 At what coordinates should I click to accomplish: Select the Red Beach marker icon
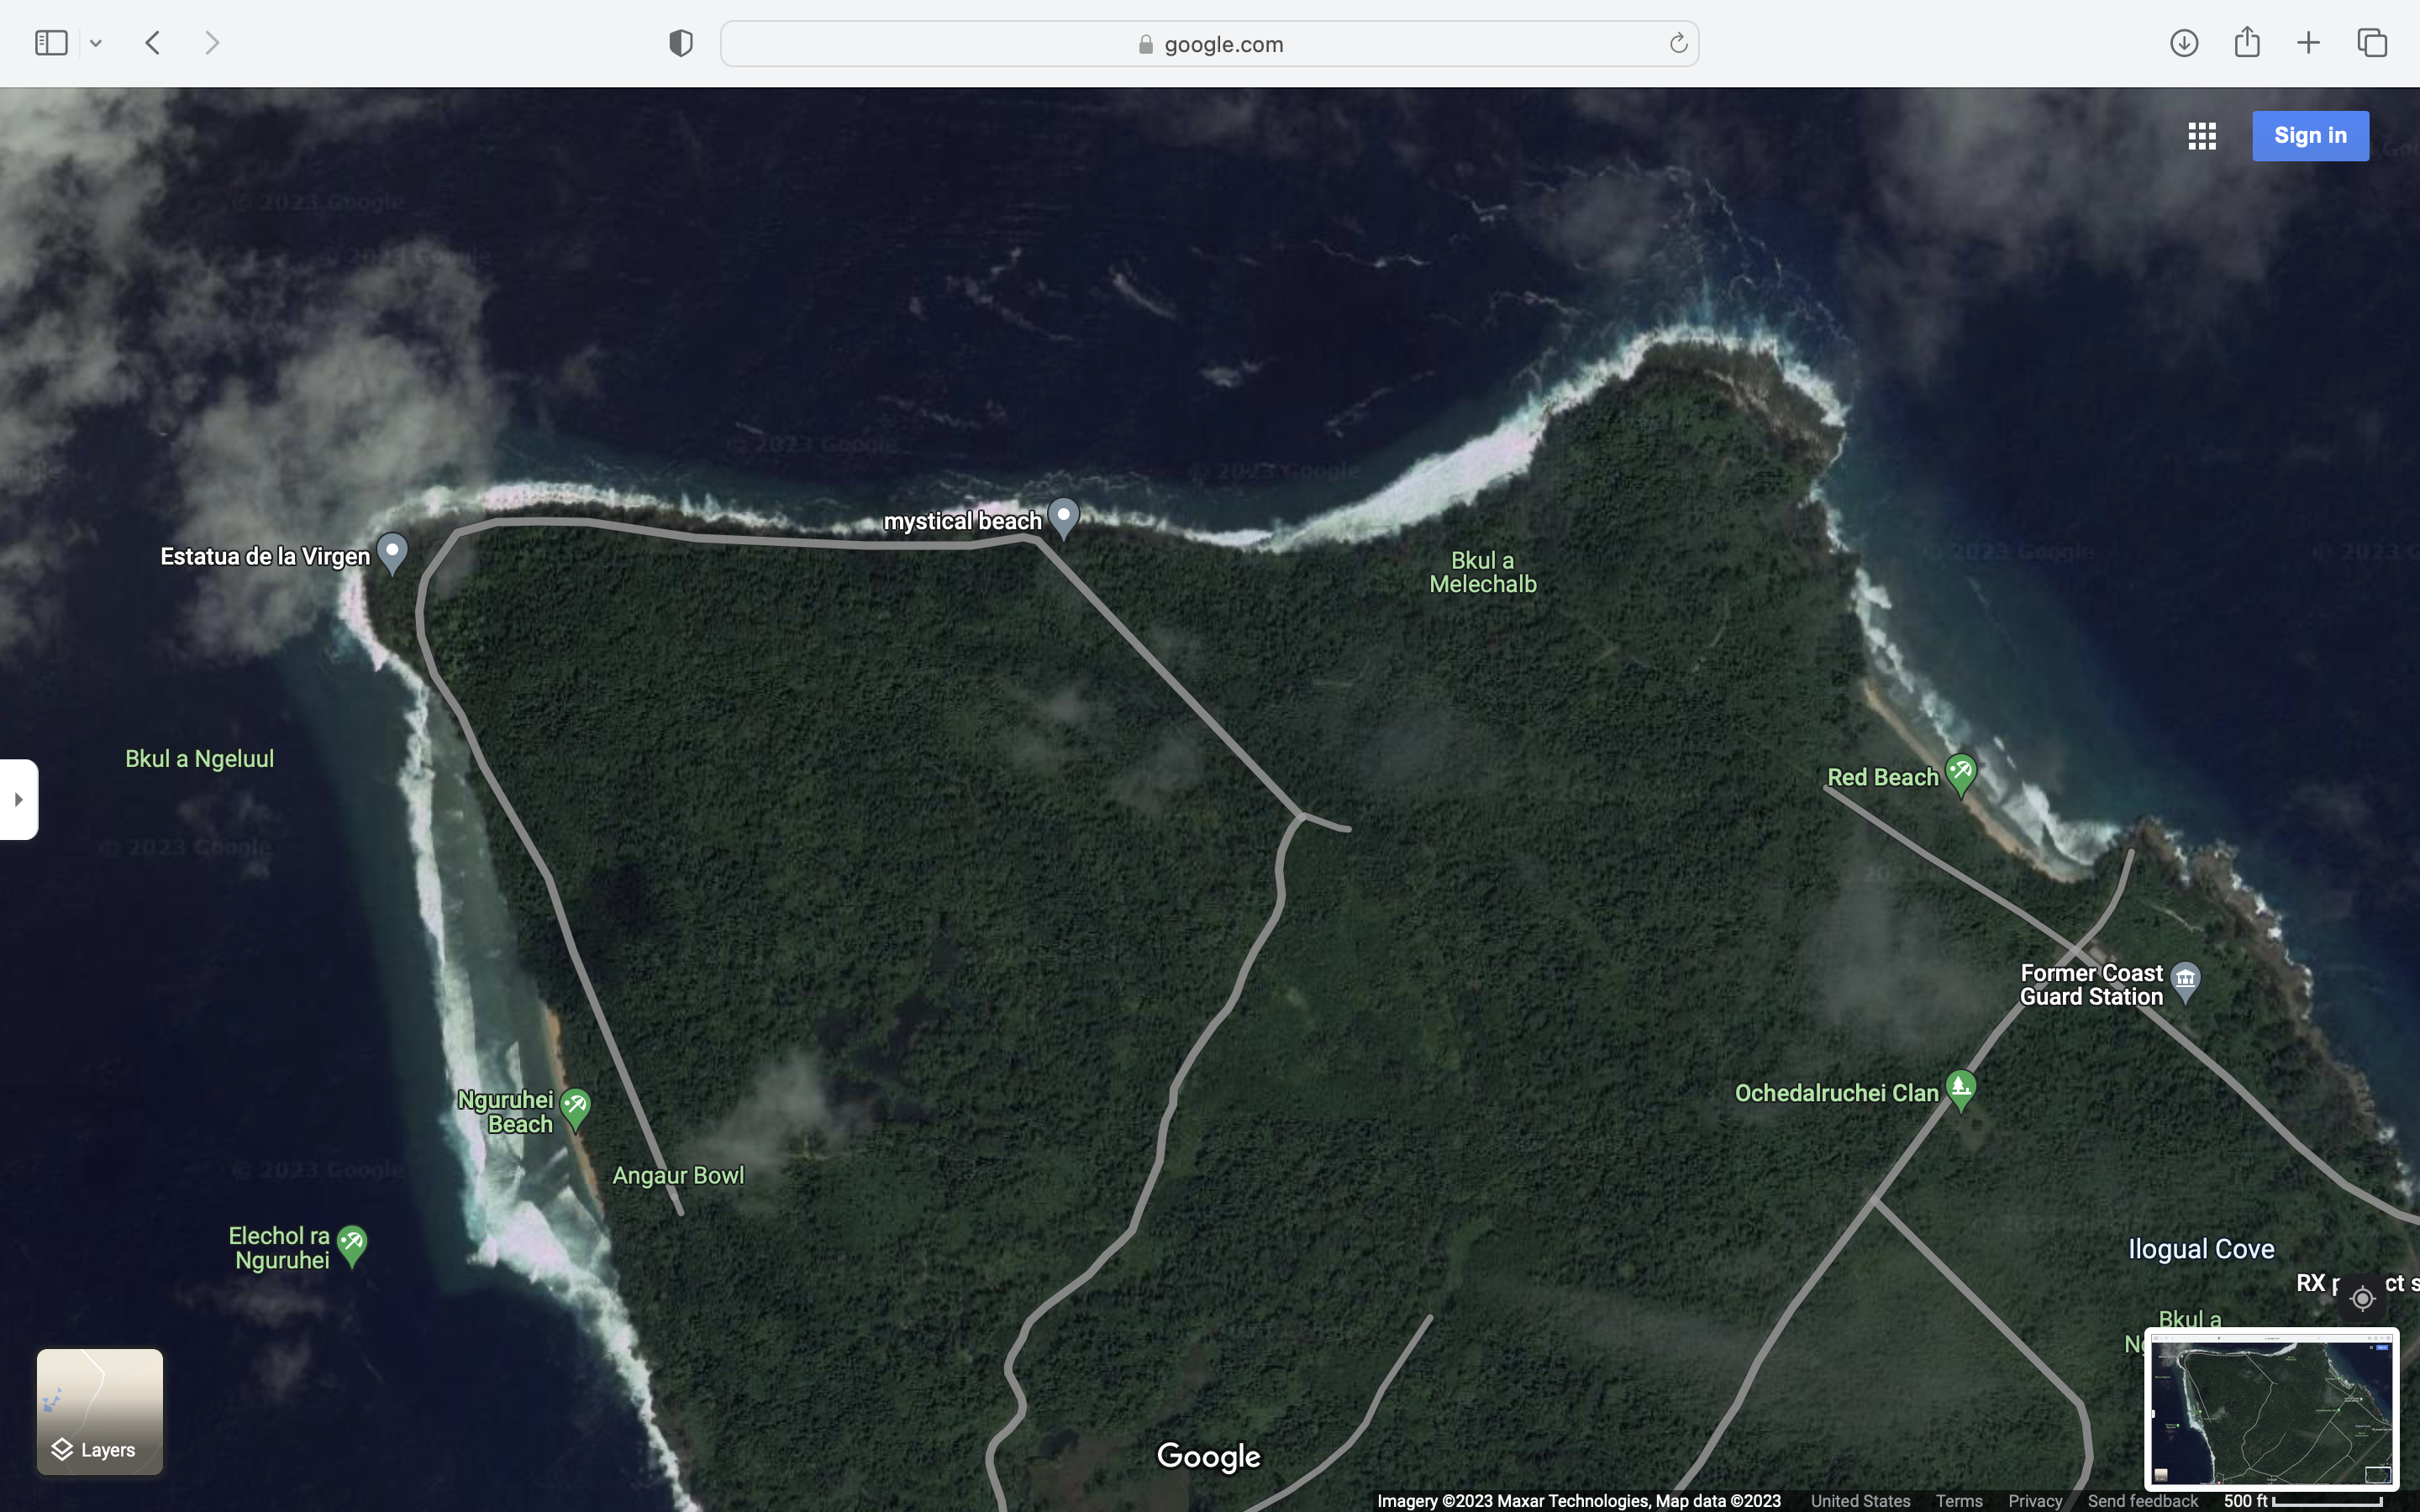point(1960,773)
